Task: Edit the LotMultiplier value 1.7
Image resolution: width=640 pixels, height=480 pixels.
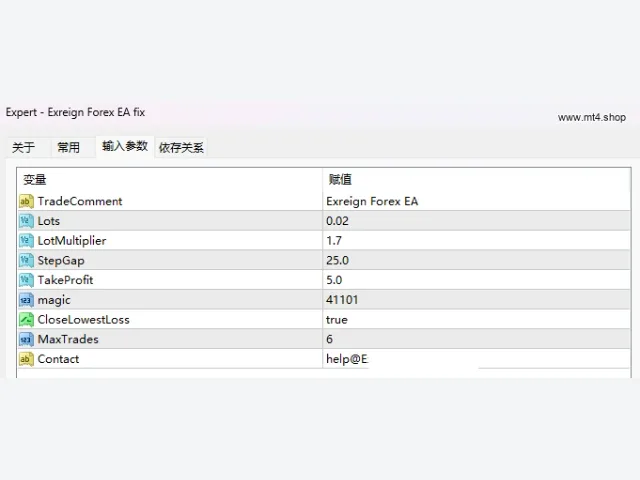Action: pos(476,240)
